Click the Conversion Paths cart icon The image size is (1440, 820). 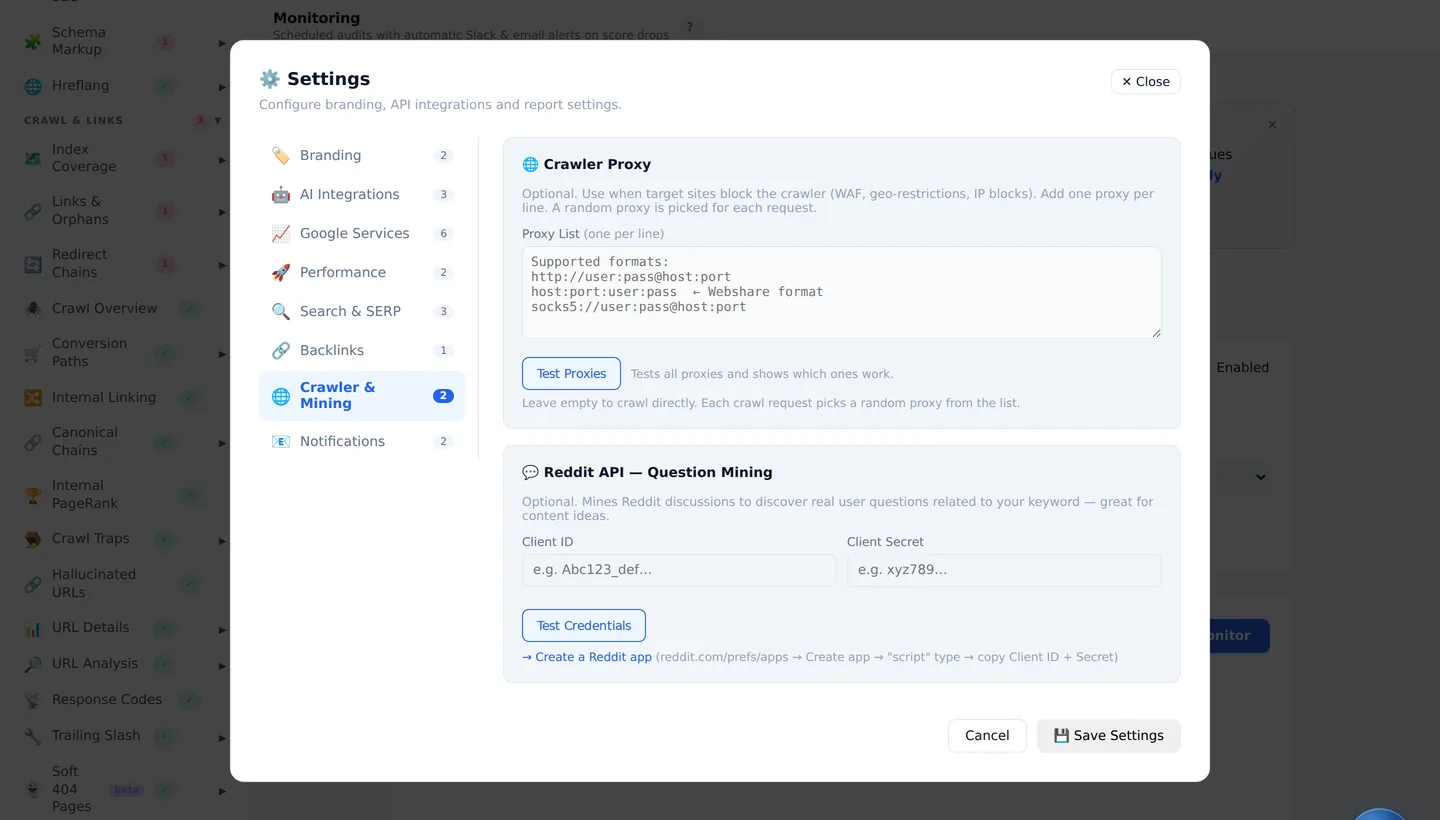point(33,352)
